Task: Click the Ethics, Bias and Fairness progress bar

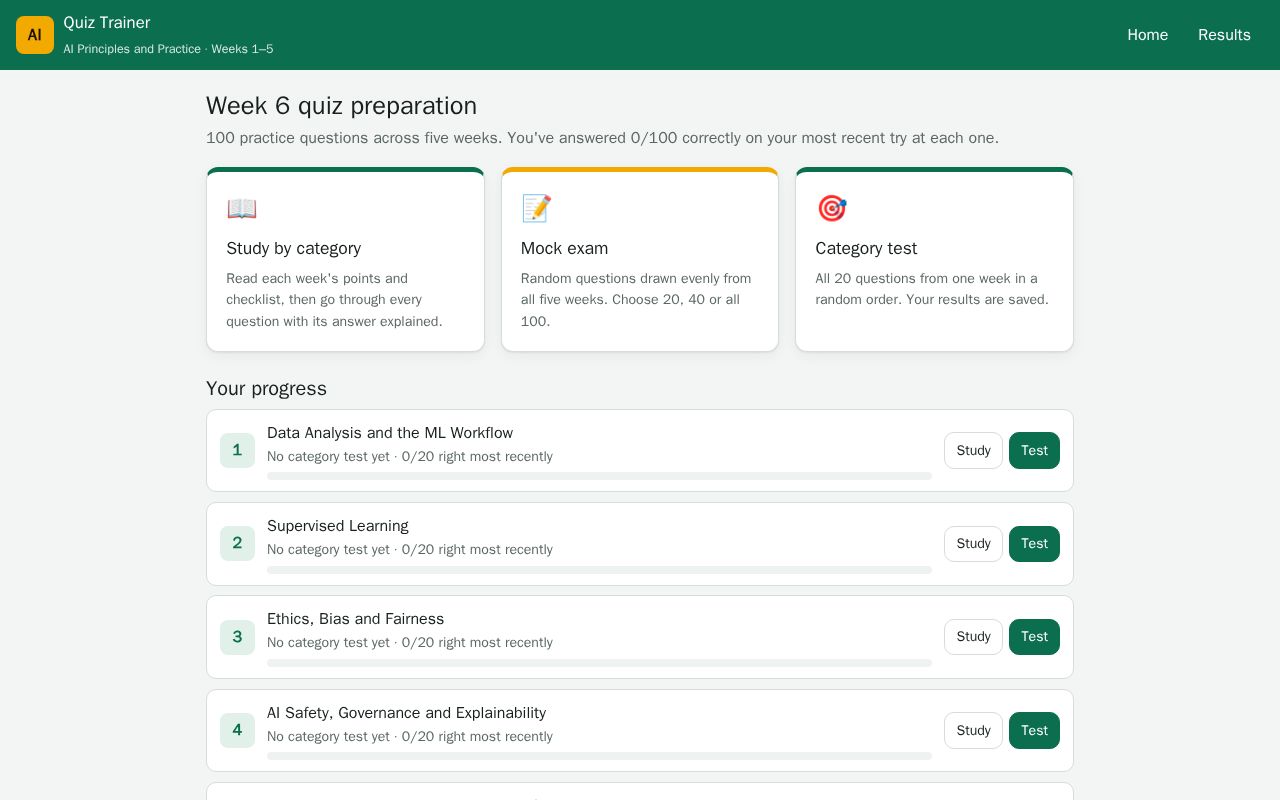Action: (599, 663)
